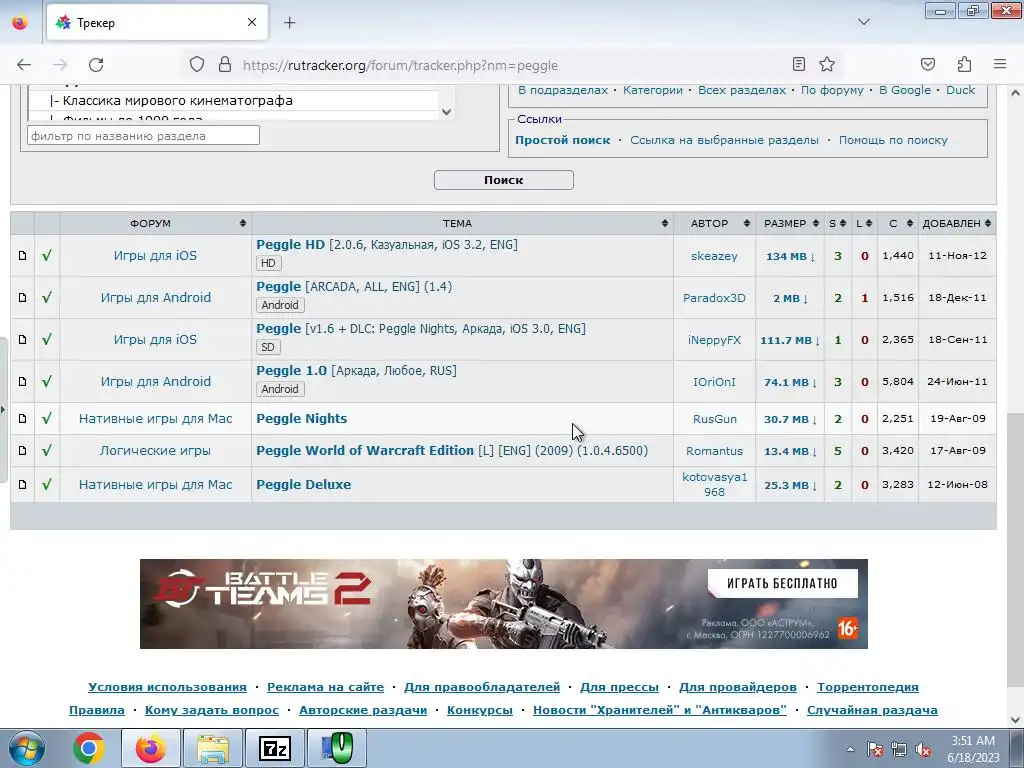This screenshot has width=1024, height=768.
Task: Sort results by S seeders column
Action: 838,223
